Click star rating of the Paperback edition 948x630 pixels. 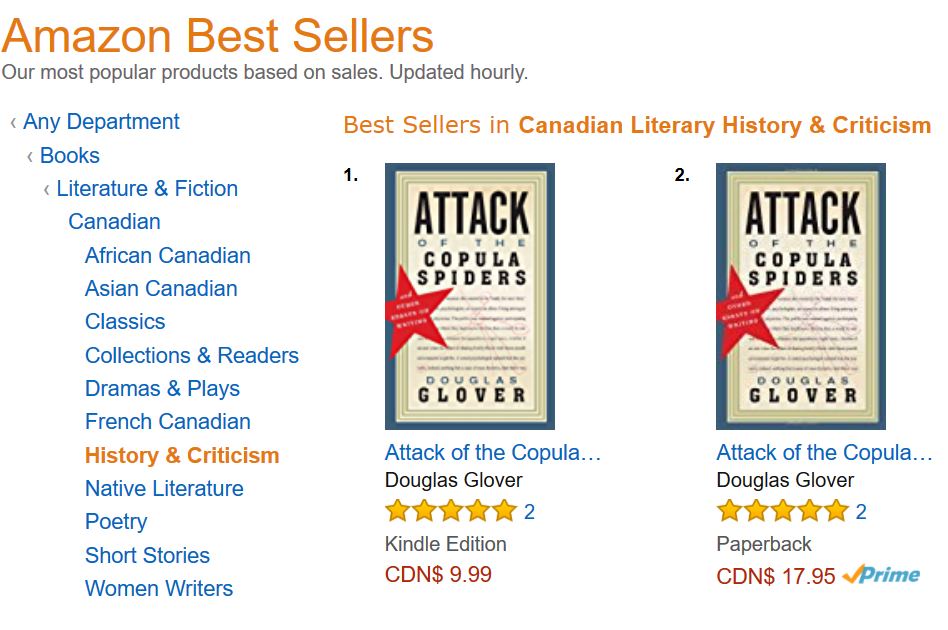782,512
